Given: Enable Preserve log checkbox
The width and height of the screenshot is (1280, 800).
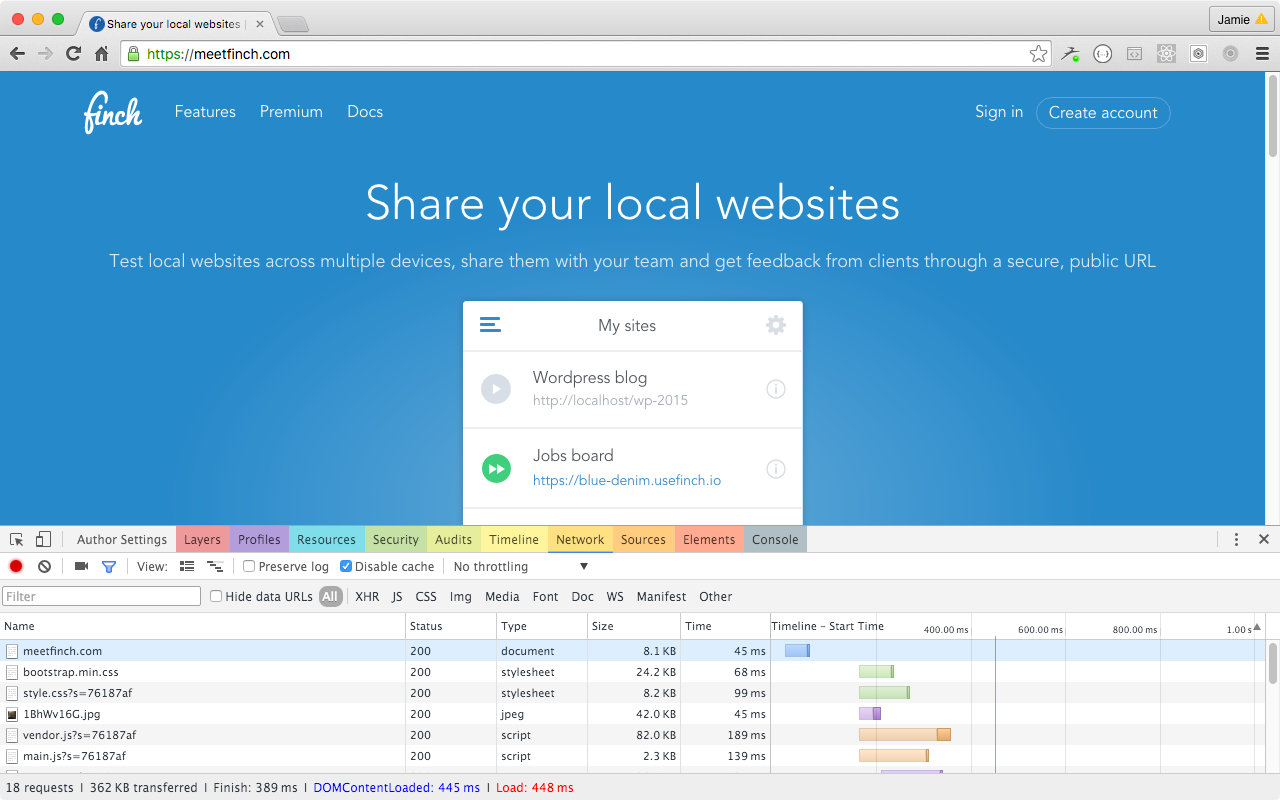Looking at the screenshot, I should point(249,566).
